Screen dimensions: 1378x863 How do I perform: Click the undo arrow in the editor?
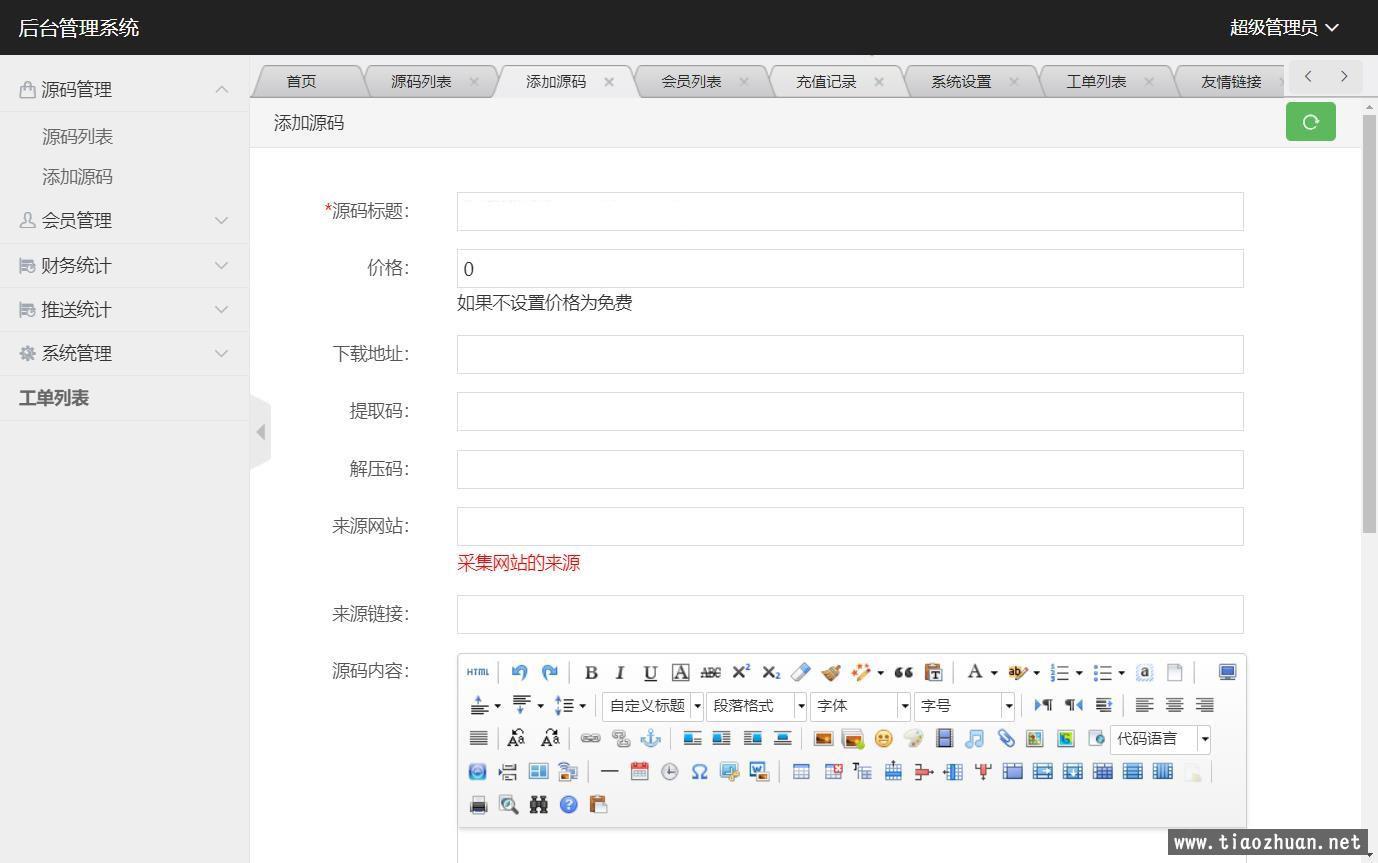pyautogui.click(x=519, y=673)
